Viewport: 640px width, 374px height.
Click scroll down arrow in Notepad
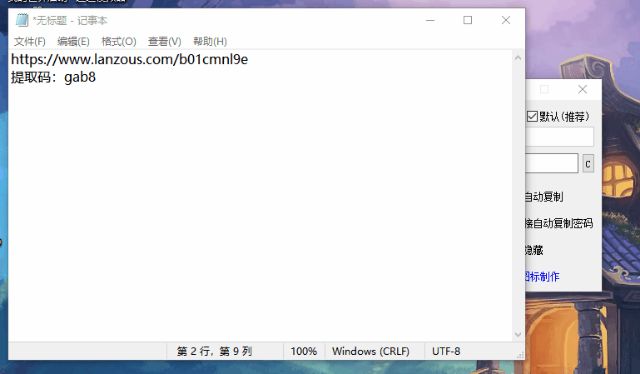click(518, 334)
